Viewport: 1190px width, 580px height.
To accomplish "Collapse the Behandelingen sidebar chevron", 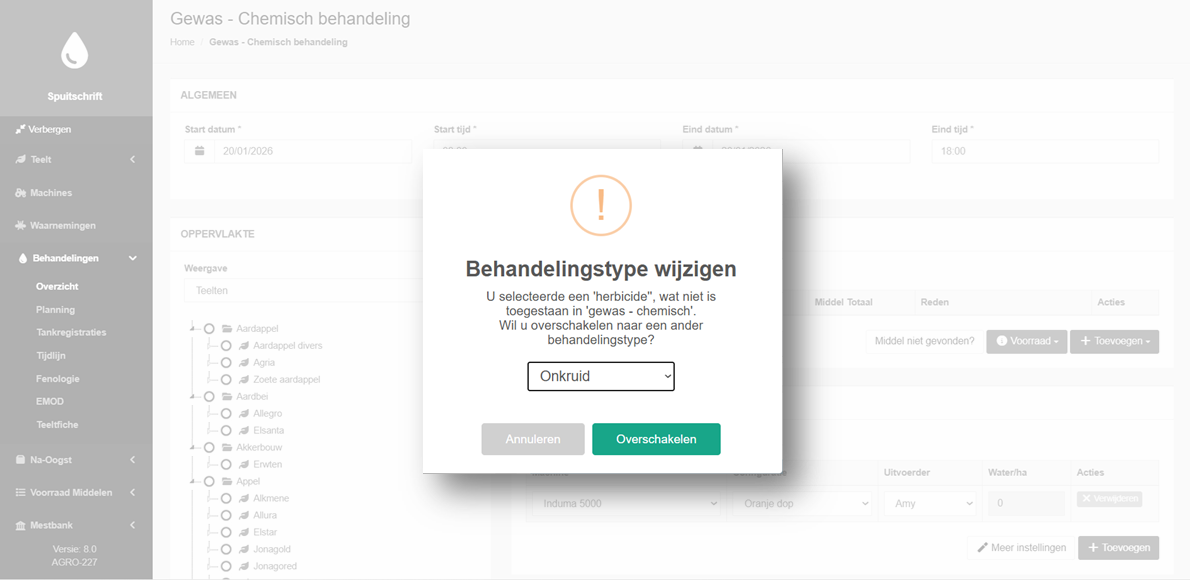I will tap(133, 259).
